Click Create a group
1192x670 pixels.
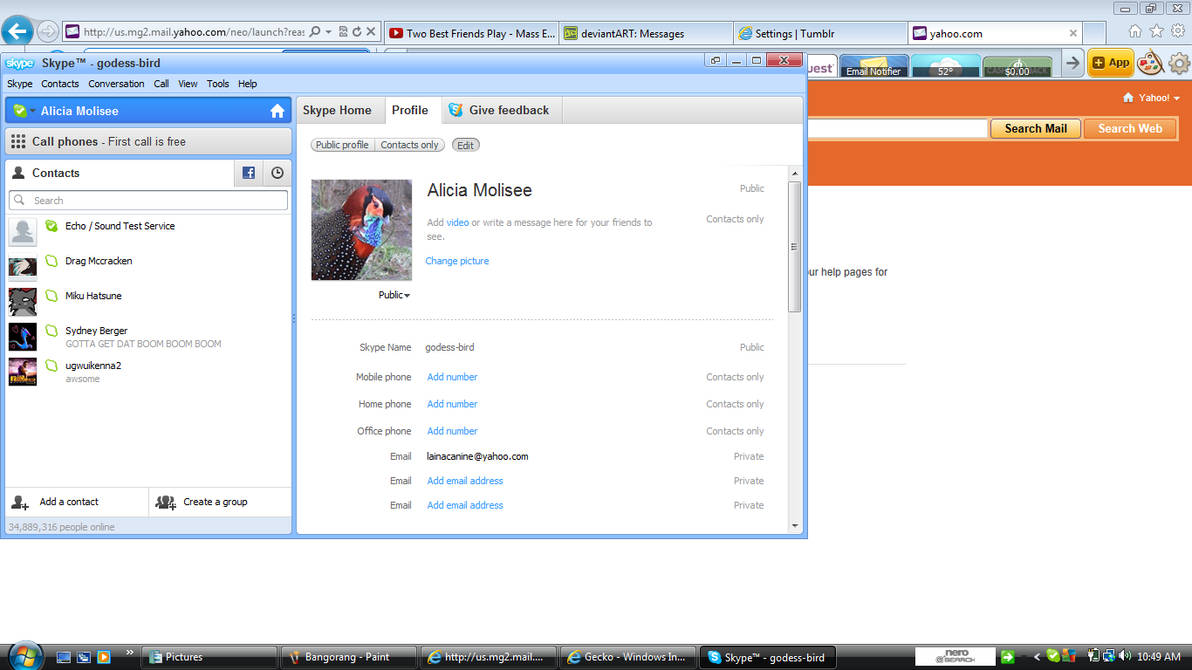pos(220,502)
